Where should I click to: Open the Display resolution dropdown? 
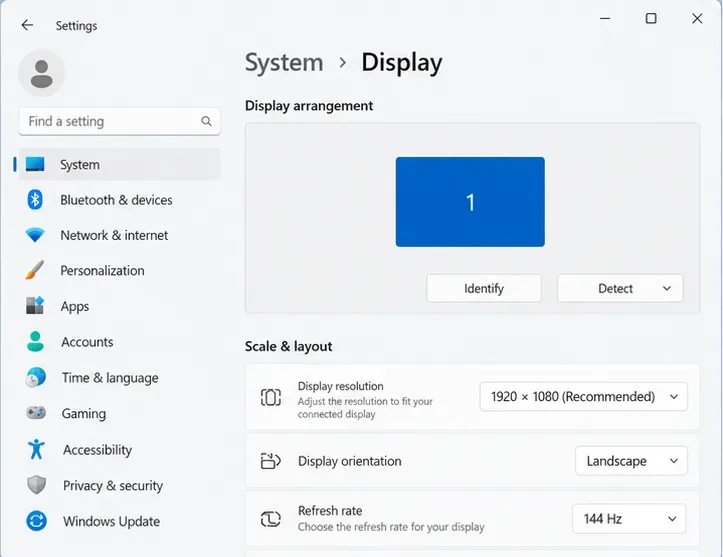583,397
